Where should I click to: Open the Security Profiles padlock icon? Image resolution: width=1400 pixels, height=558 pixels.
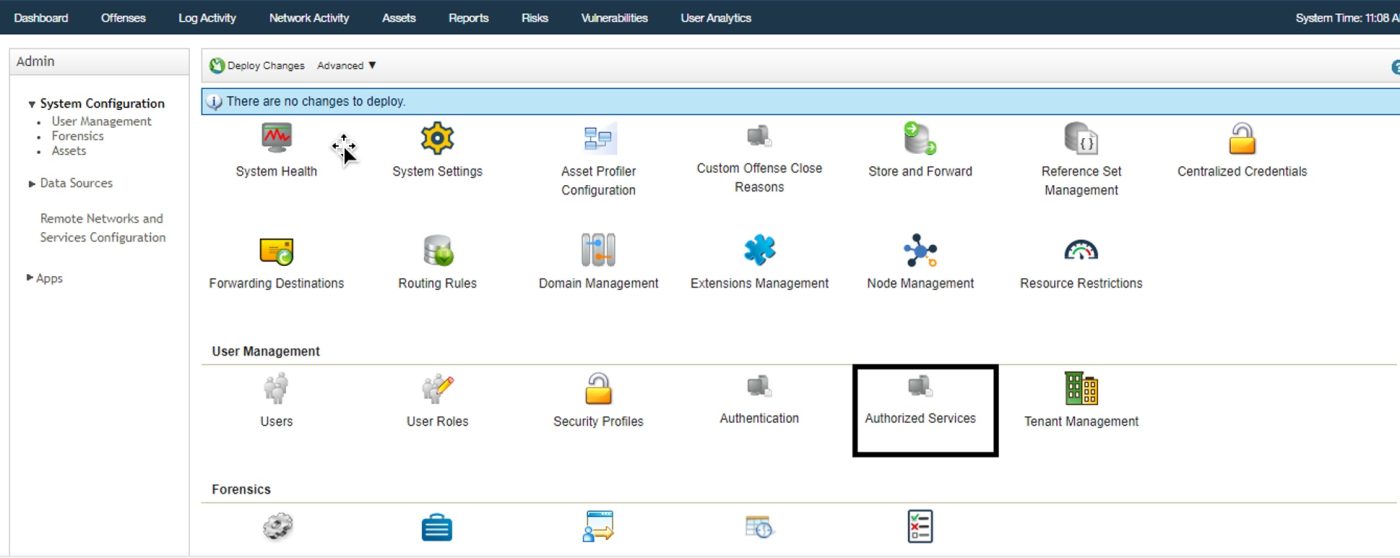pyautogui.click(x=598, y=388)
